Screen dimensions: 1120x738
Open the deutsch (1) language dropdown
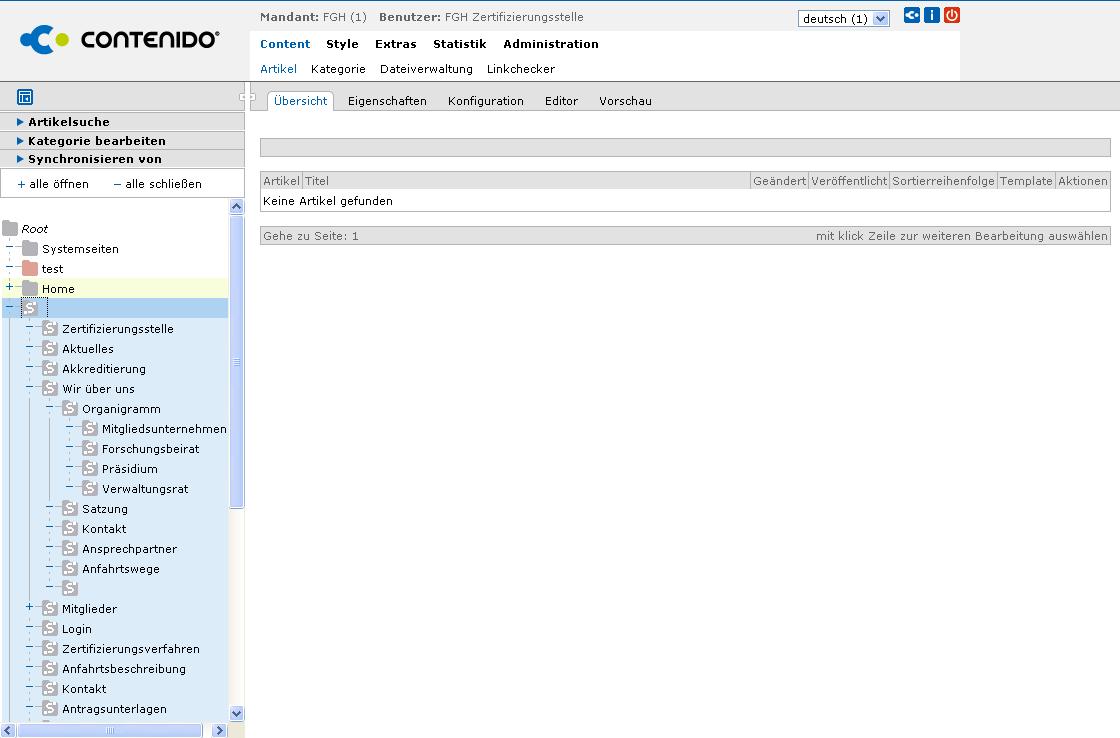[x=844, y=19]
